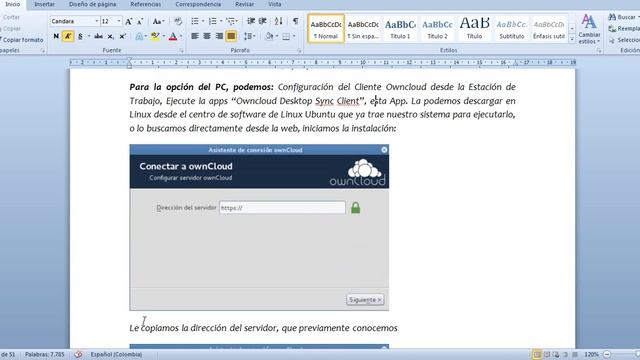Select the Normal style
Image resolution: width=640 pixels, height=360 pixels.
326,29
